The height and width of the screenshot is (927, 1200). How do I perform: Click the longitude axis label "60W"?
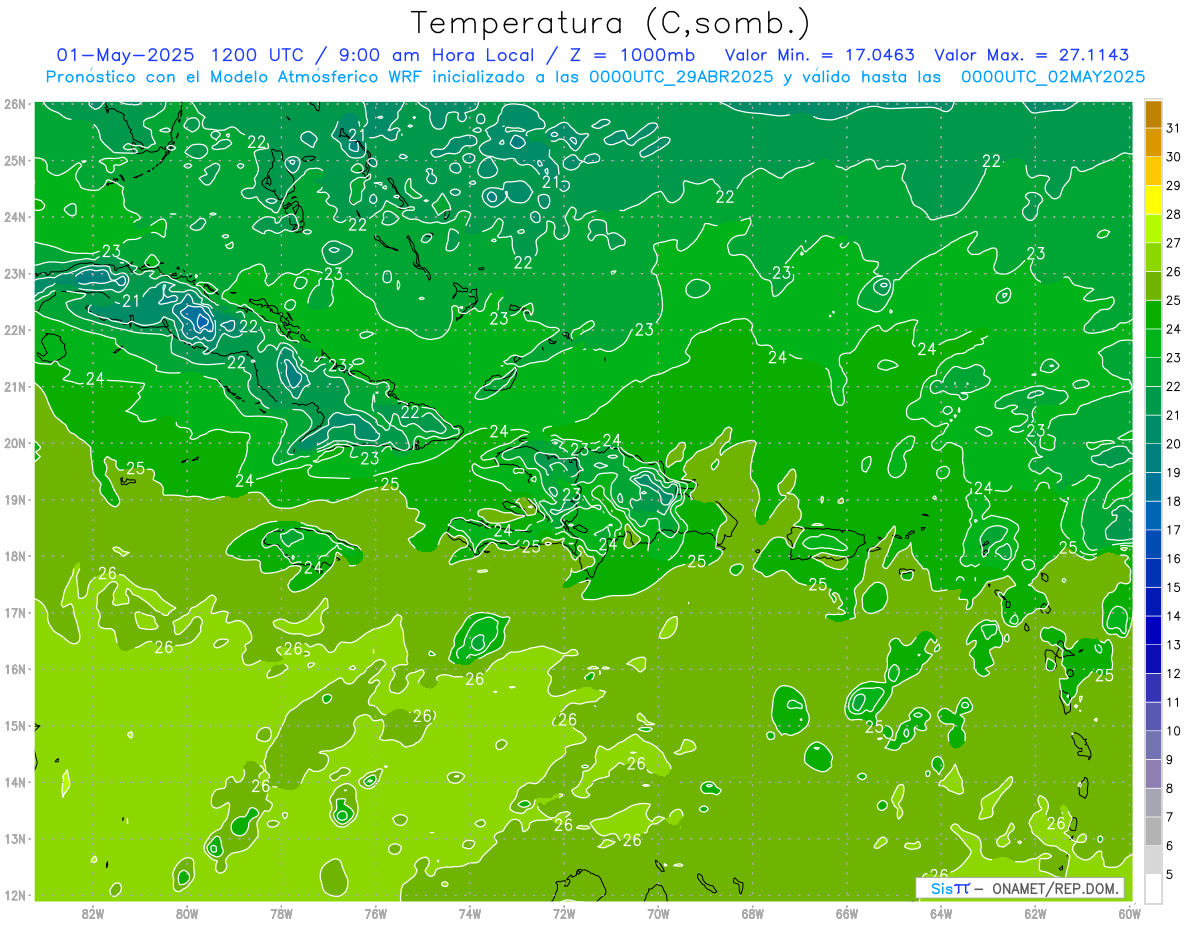1129,913
